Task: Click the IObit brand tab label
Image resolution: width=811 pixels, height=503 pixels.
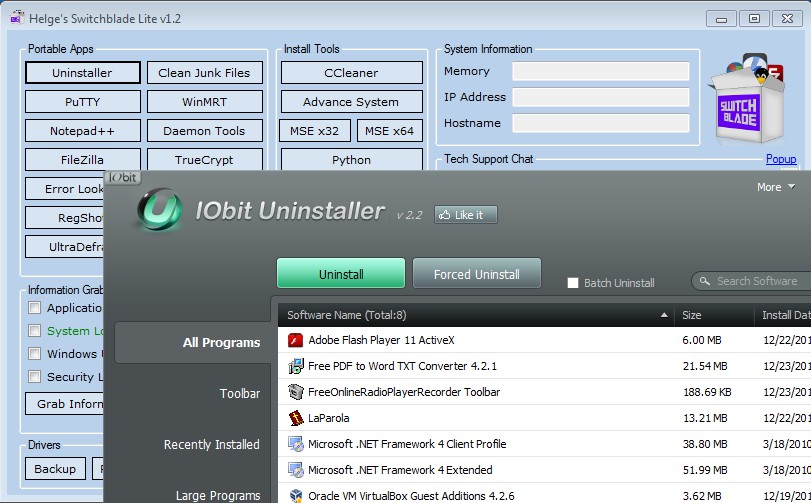Action: tap(123, 177)
